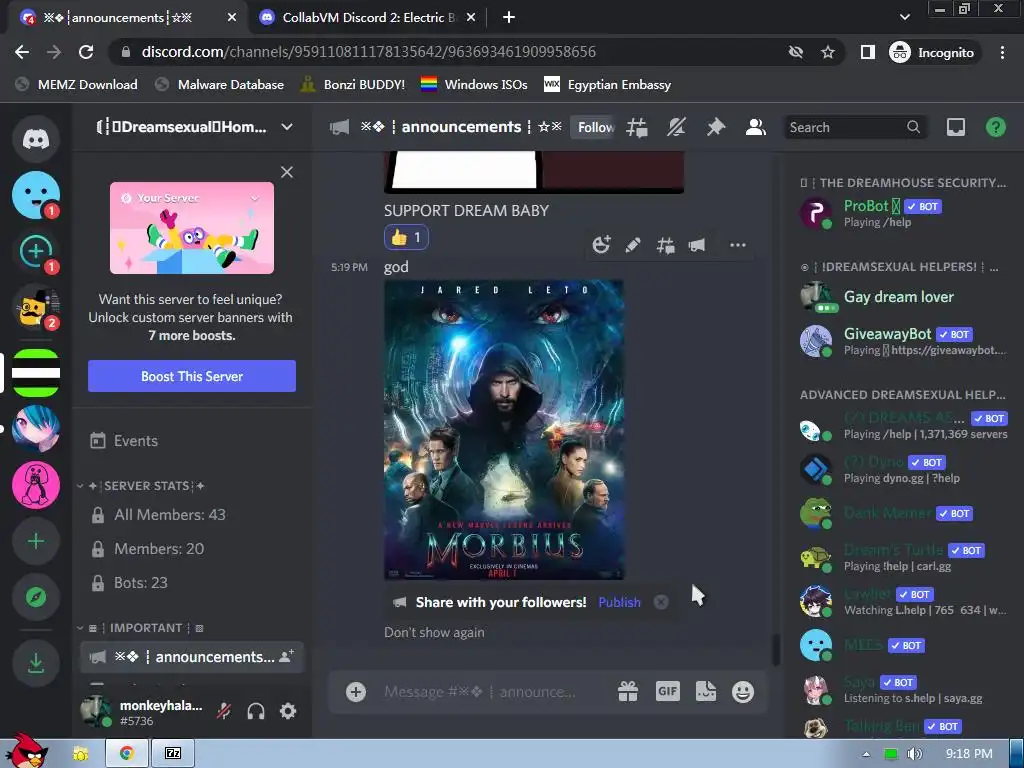The height and width of the screenshot is (768, 1024).
Task: Open a new browser tab
Action: tap(509, 18)
